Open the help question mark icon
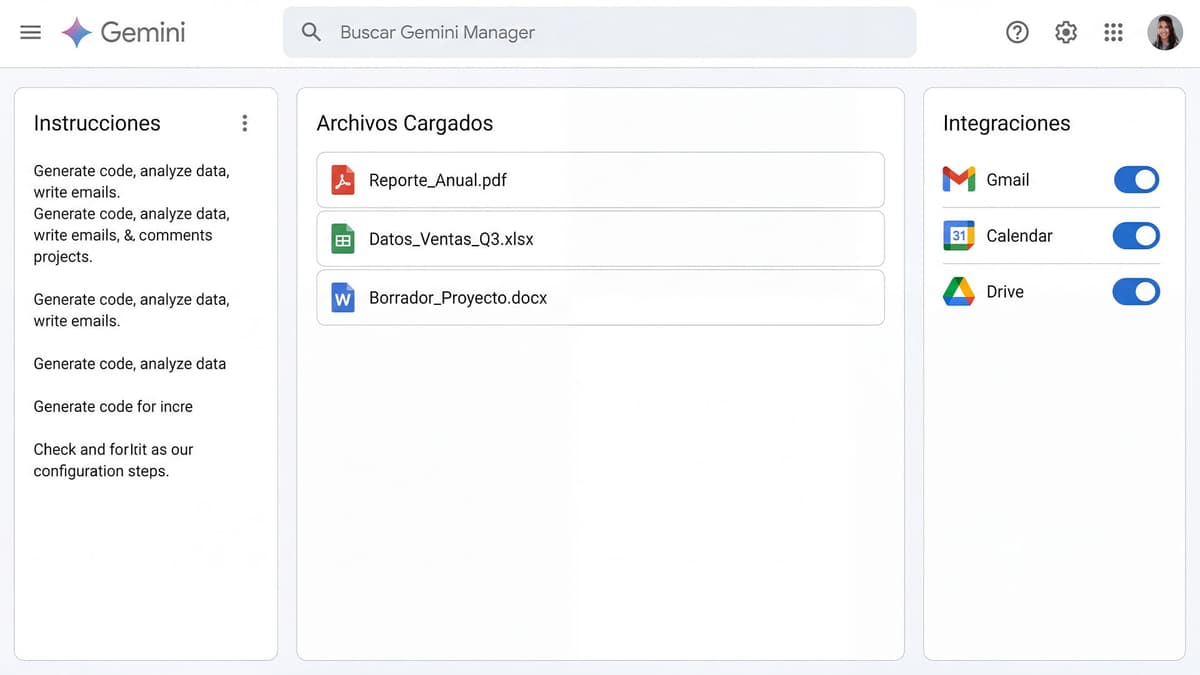The width and height of the screenshot is (1200, 675). coord(1017,31)
